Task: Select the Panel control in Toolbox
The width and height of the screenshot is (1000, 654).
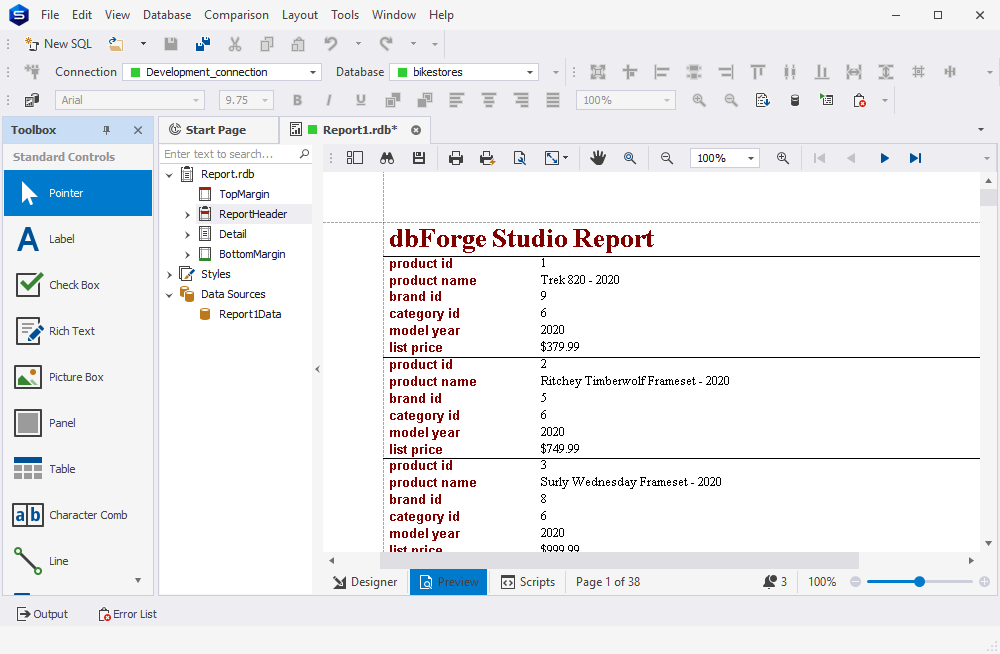Action: pyautogui.click(x=78, y=422)
